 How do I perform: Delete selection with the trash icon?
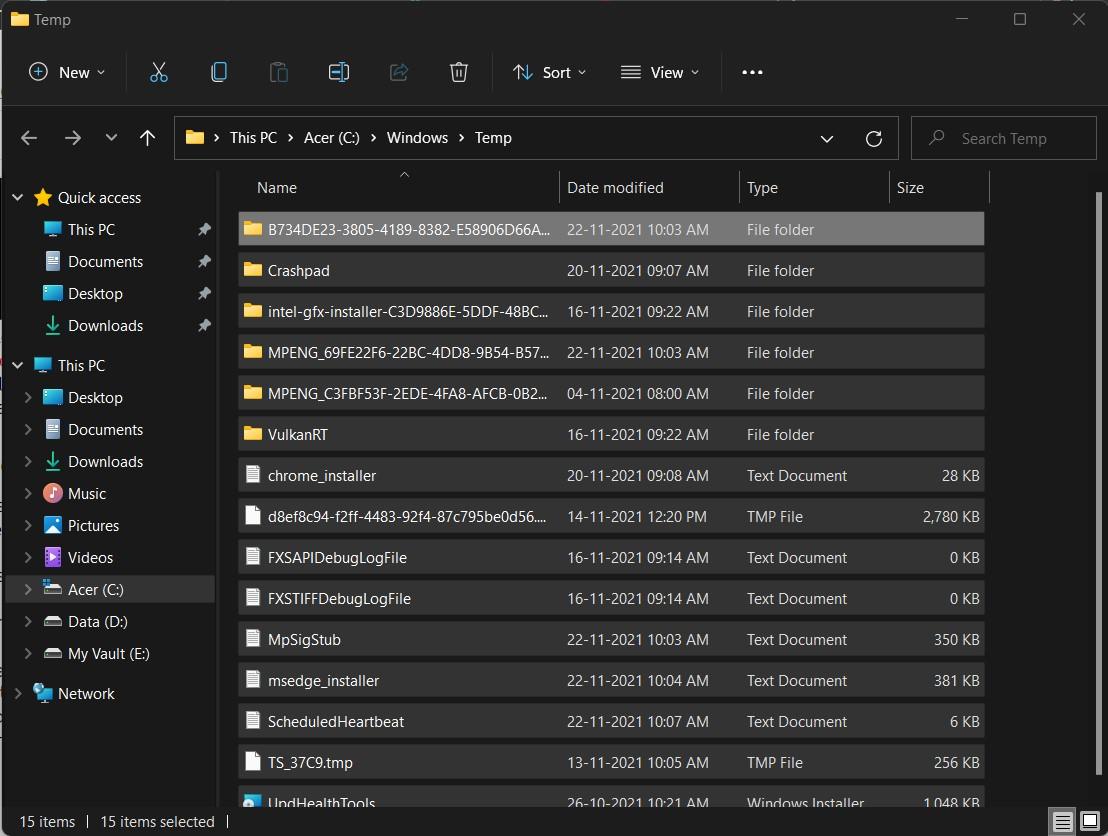458,72
